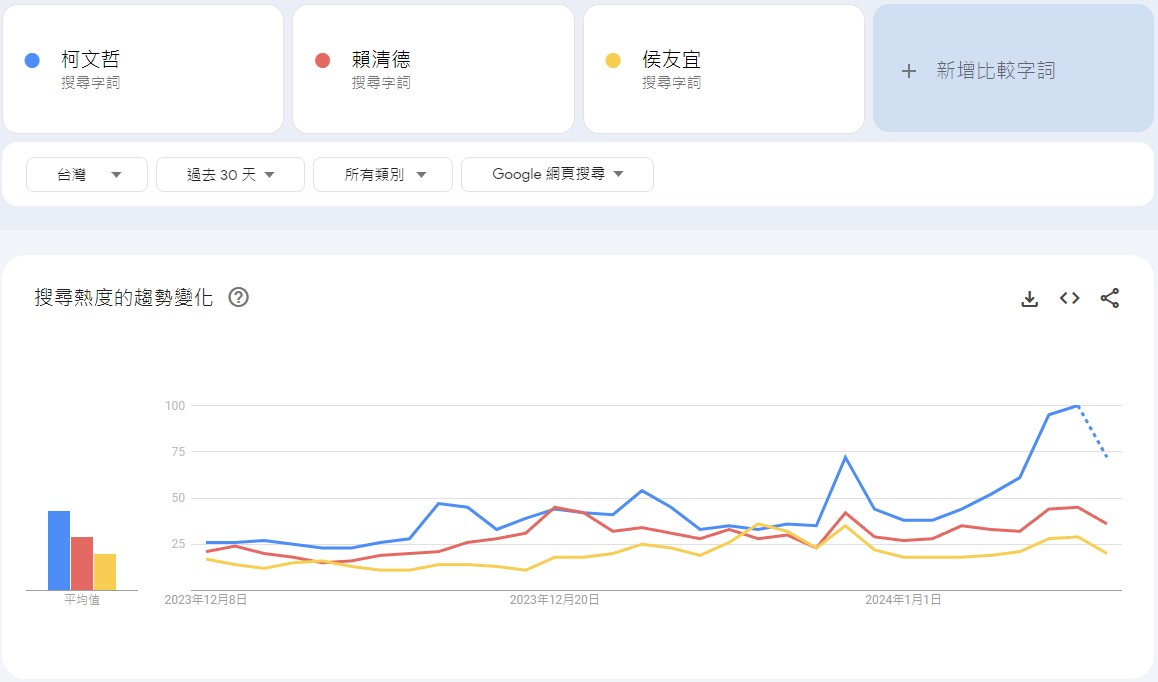Click the share chart icon
This screenshot has width=1158, height=682.
tap(1109, 298)
